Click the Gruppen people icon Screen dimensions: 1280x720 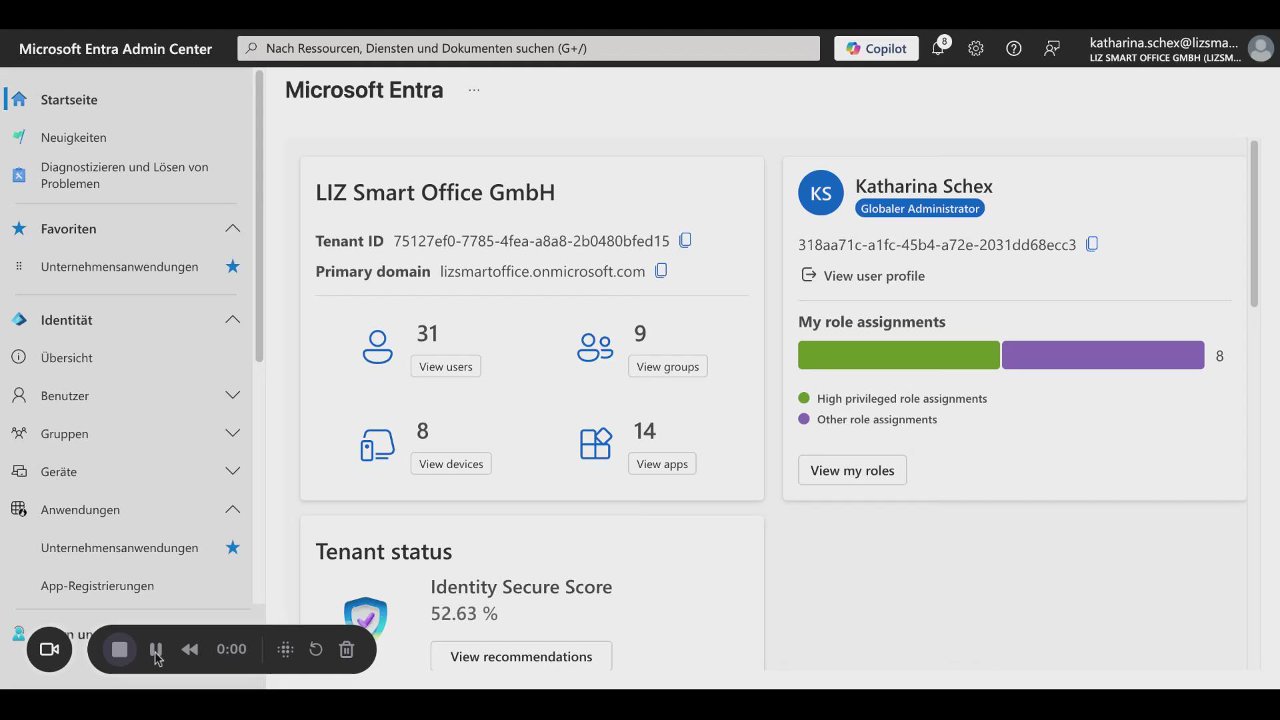(19, 433)
